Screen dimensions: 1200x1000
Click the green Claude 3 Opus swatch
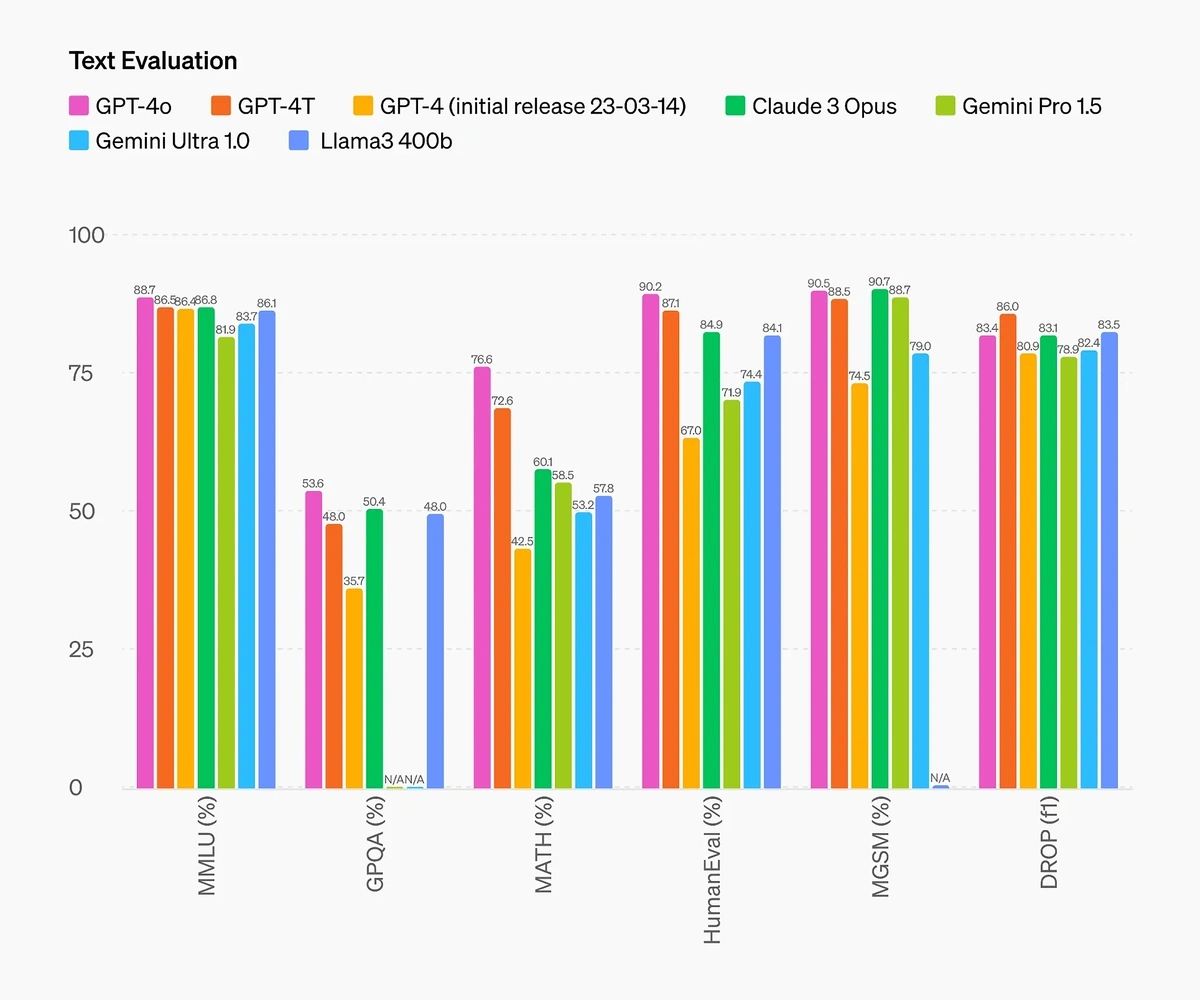coord(736,105)
